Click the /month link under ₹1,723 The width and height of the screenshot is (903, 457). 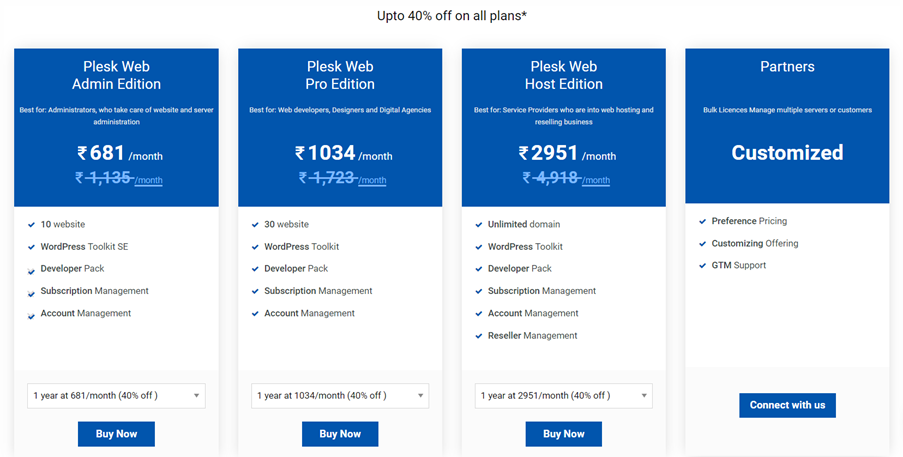click(x=372, y=180)
